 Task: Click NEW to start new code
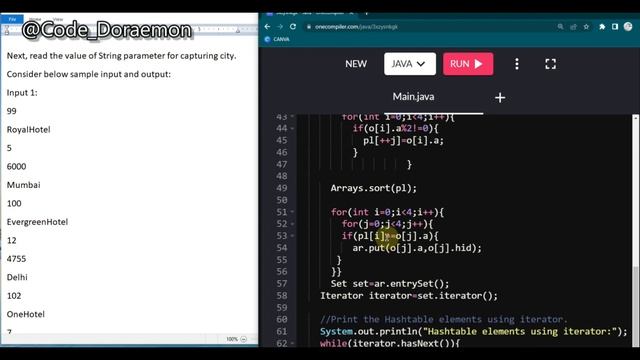(x=356, y=64)
